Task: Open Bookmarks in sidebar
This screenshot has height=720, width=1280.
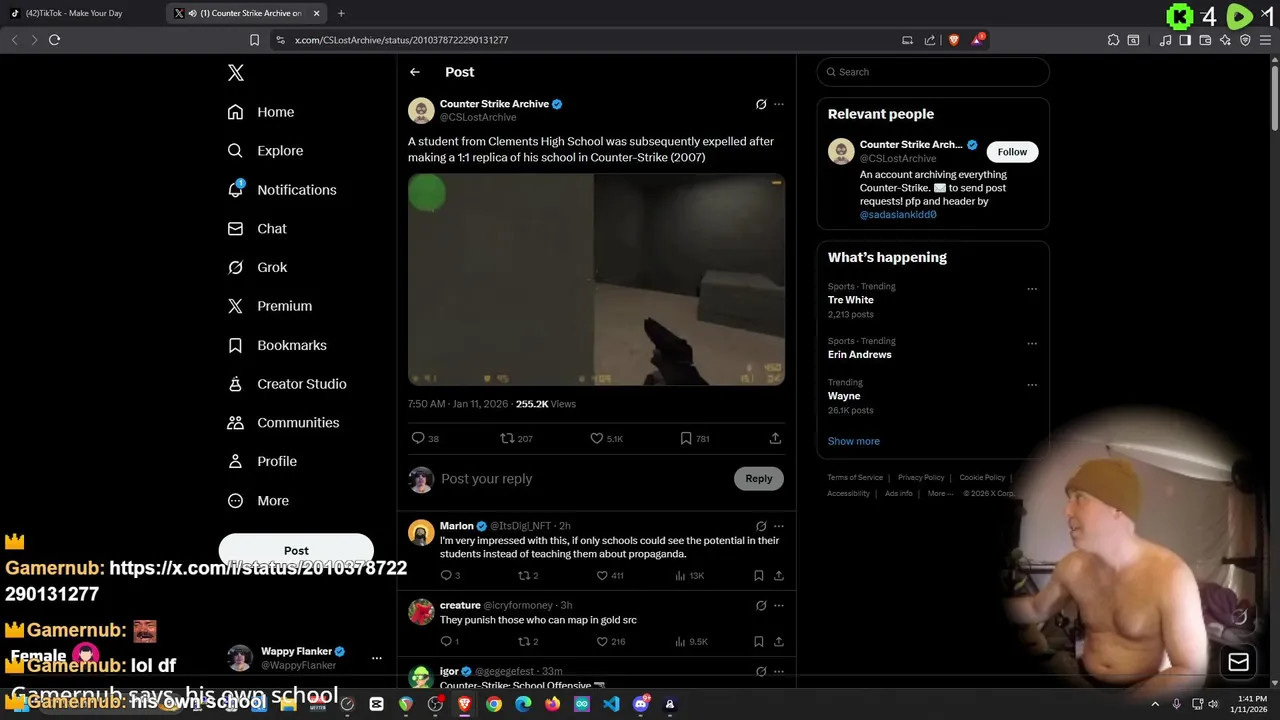Action: pos(277,345)
